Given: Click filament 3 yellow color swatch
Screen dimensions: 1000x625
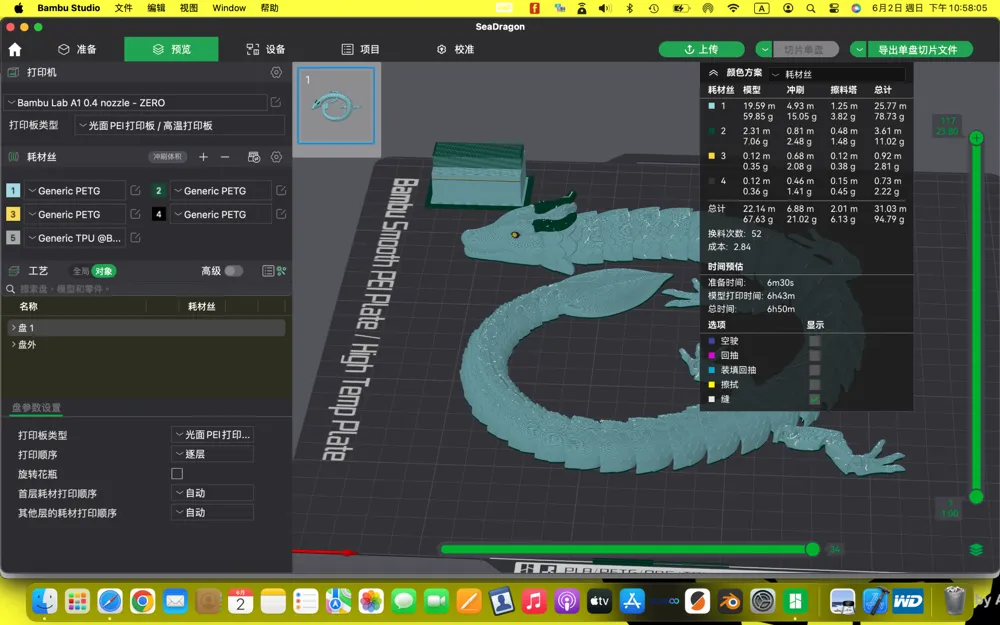Looking at the screenshot, I should tap(13, 214).
